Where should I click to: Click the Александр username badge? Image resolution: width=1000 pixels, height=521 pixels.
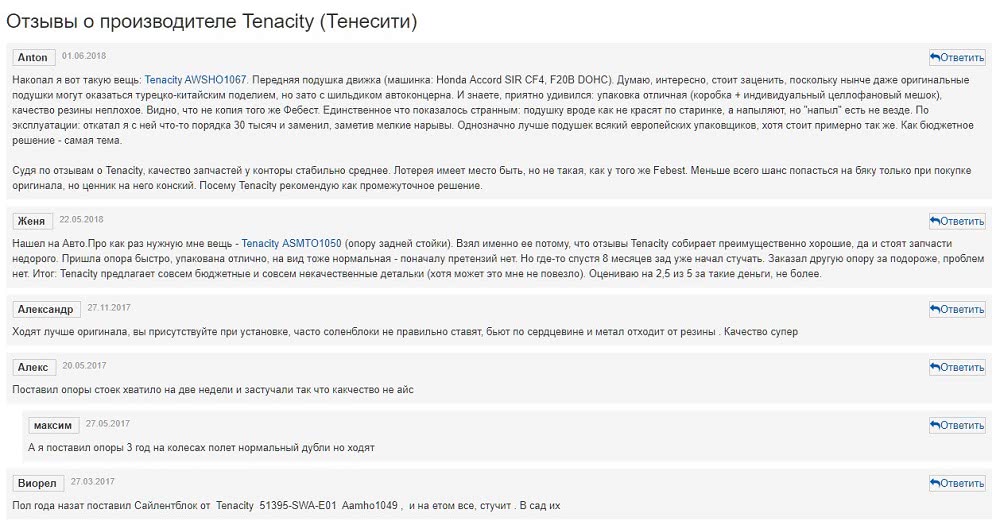[46, 309]
